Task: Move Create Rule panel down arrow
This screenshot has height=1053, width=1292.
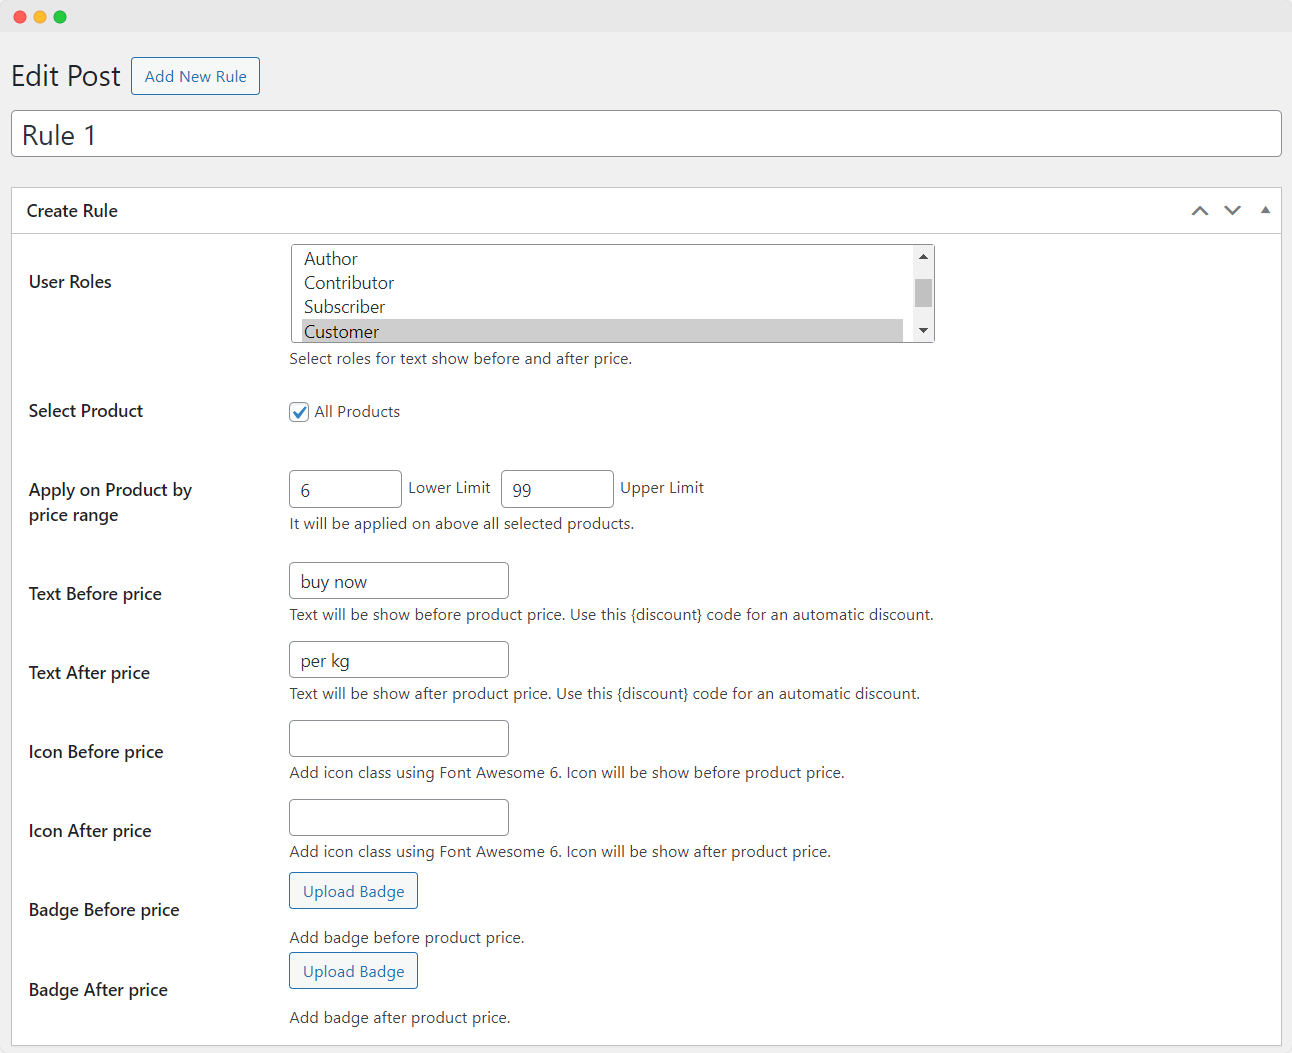Action: coord(1232,211)
